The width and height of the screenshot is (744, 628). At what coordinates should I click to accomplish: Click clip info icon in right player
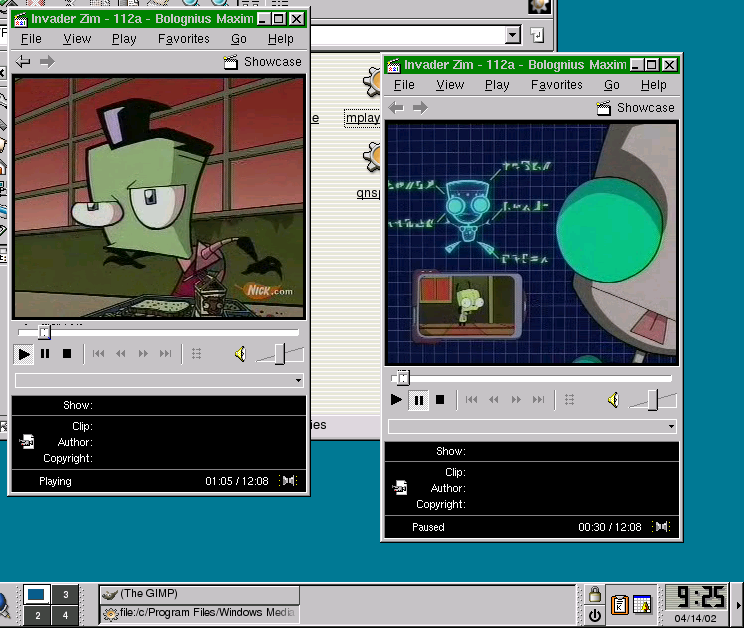pyautogui.click(x=400, y=488)
